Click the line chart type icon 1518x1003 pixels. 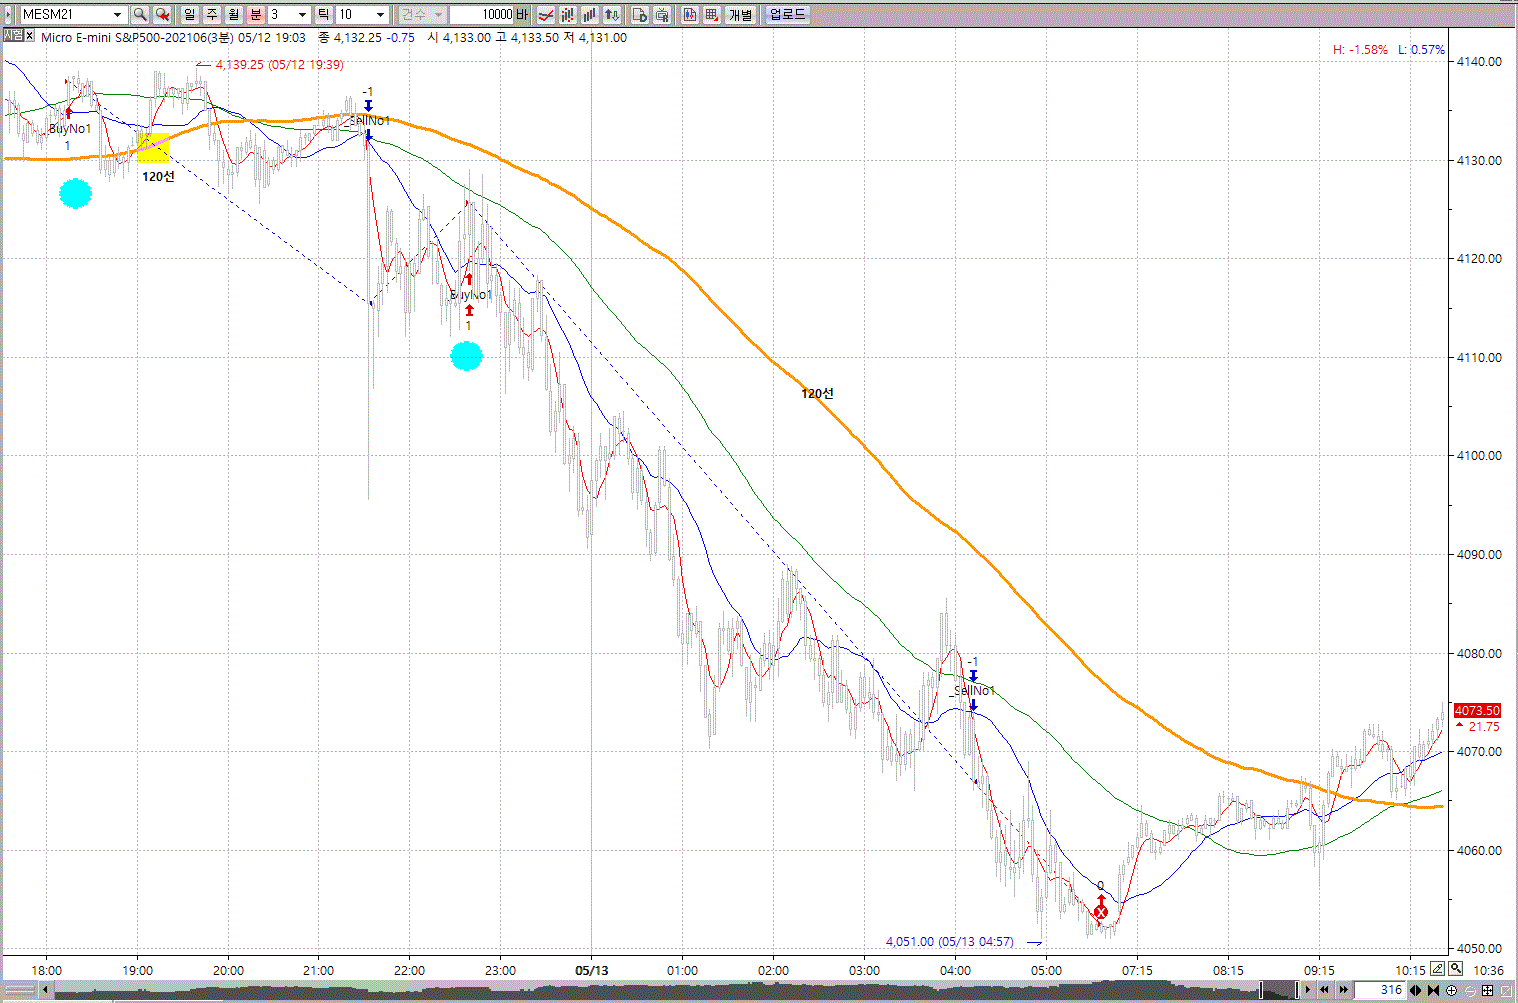pyautogui.click(x=546, y=14)
